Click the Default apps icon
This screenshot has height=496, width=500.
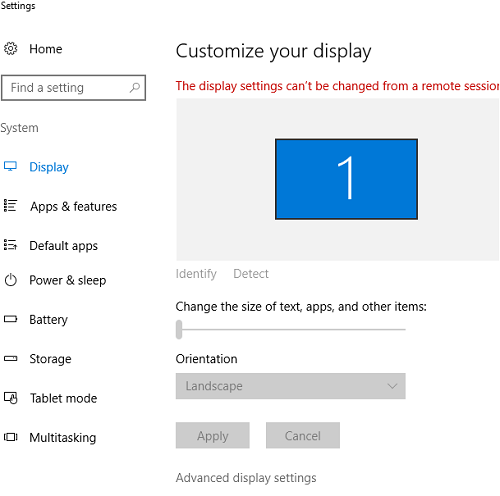(x=10, y=245)
